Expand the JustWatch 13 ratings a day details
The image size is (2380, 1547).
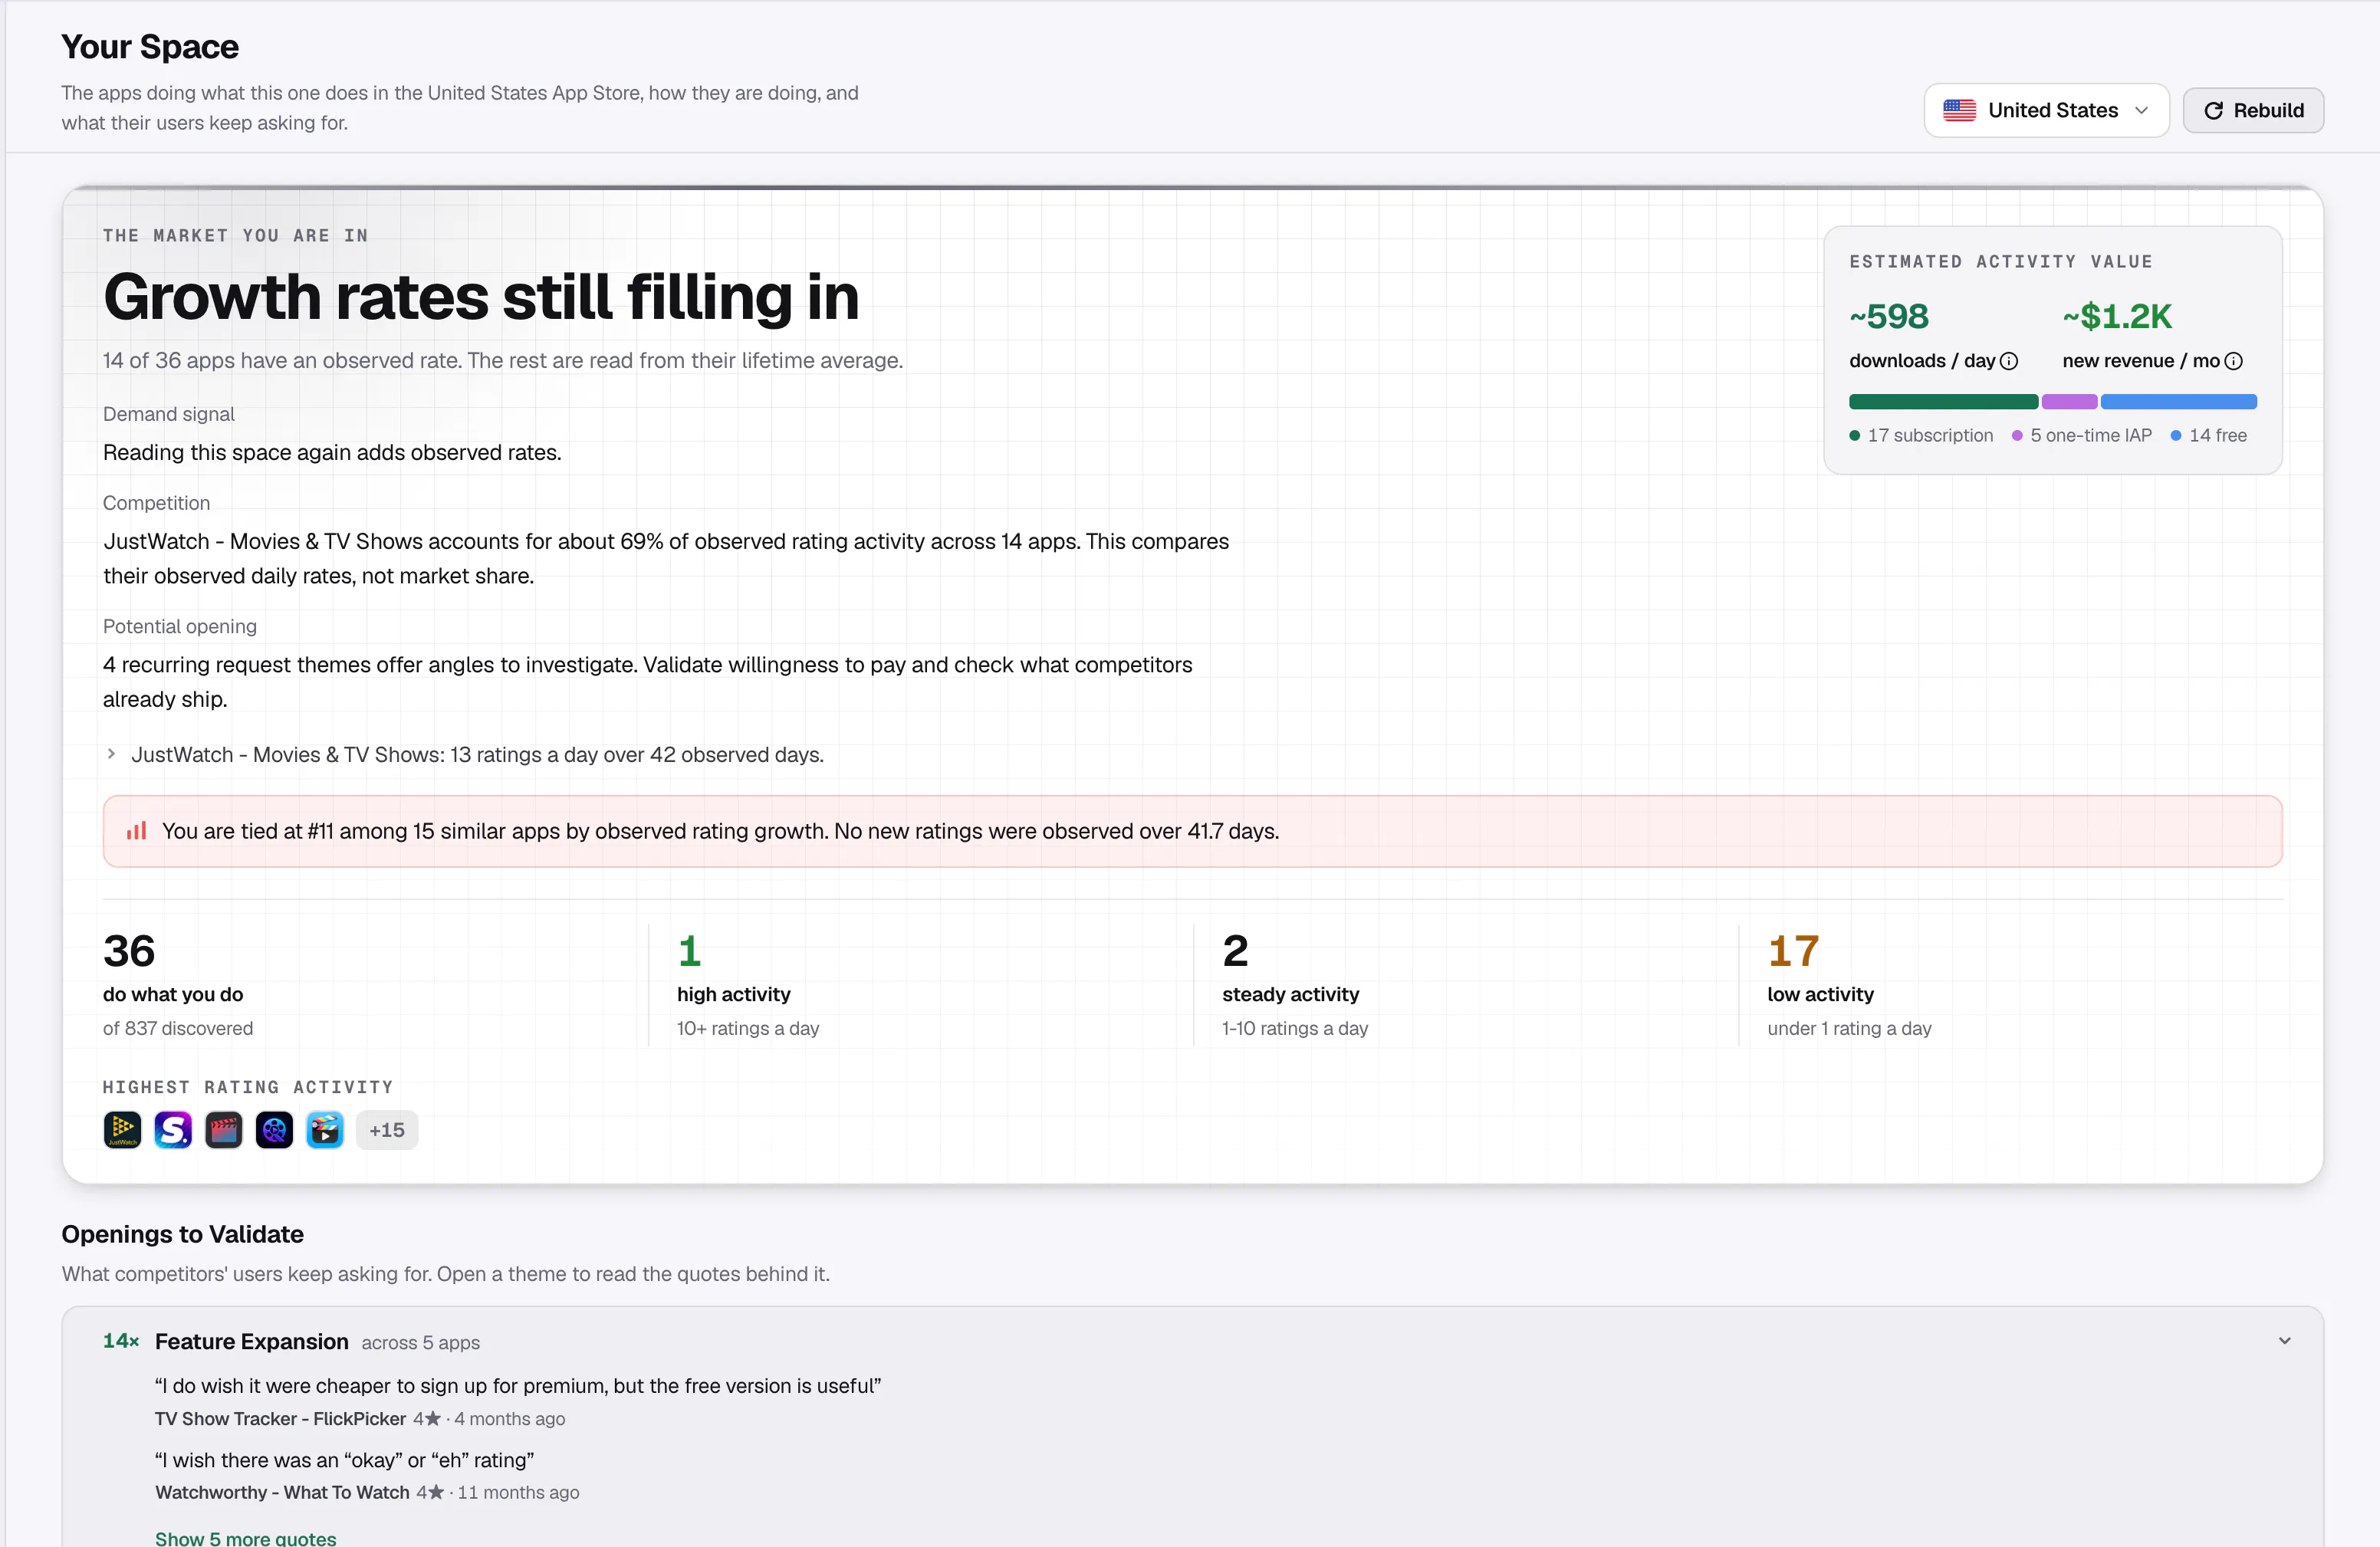[x=464, y=755]
